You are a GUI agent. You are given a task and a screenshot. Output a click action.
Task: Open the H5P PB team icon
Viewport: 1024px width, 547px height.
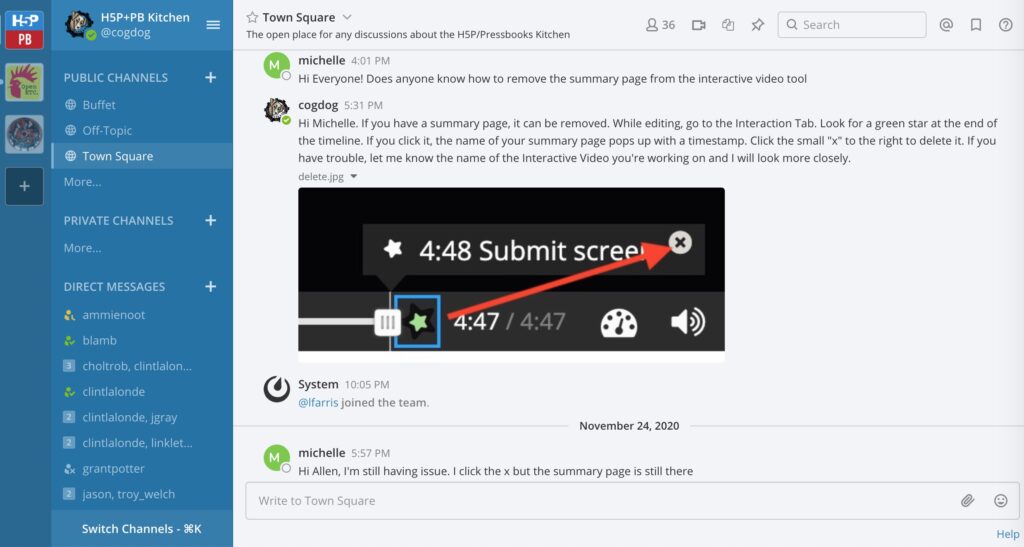(x=24, y=29)
